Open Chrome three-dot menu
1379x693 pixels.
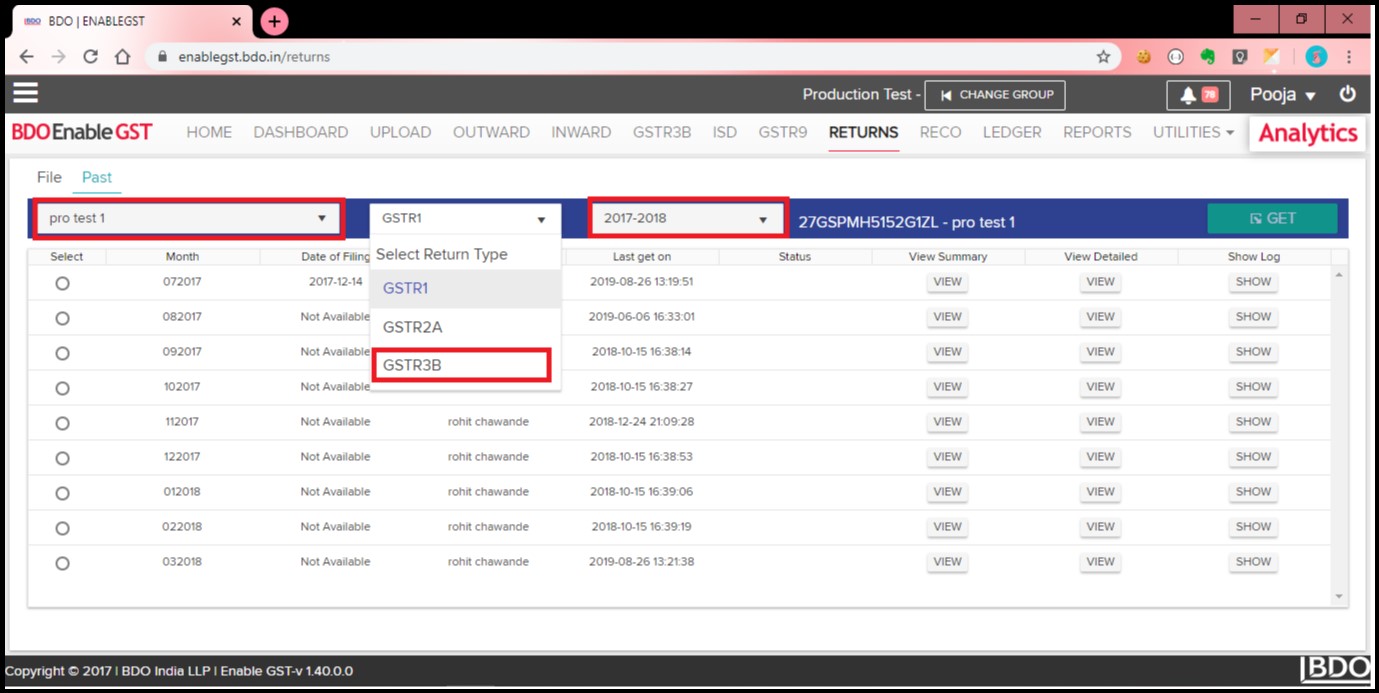pyautogui.click(x=1349, y=57)
